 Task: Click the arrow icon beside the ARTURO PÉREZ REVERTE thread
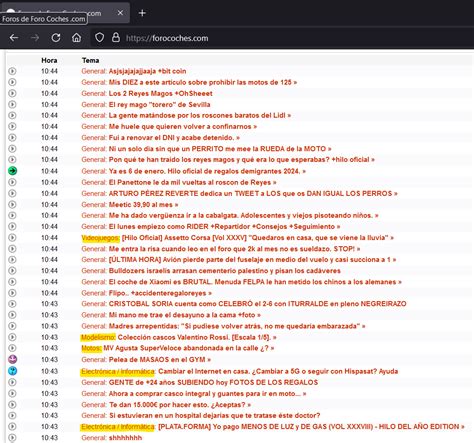[12, 193]
